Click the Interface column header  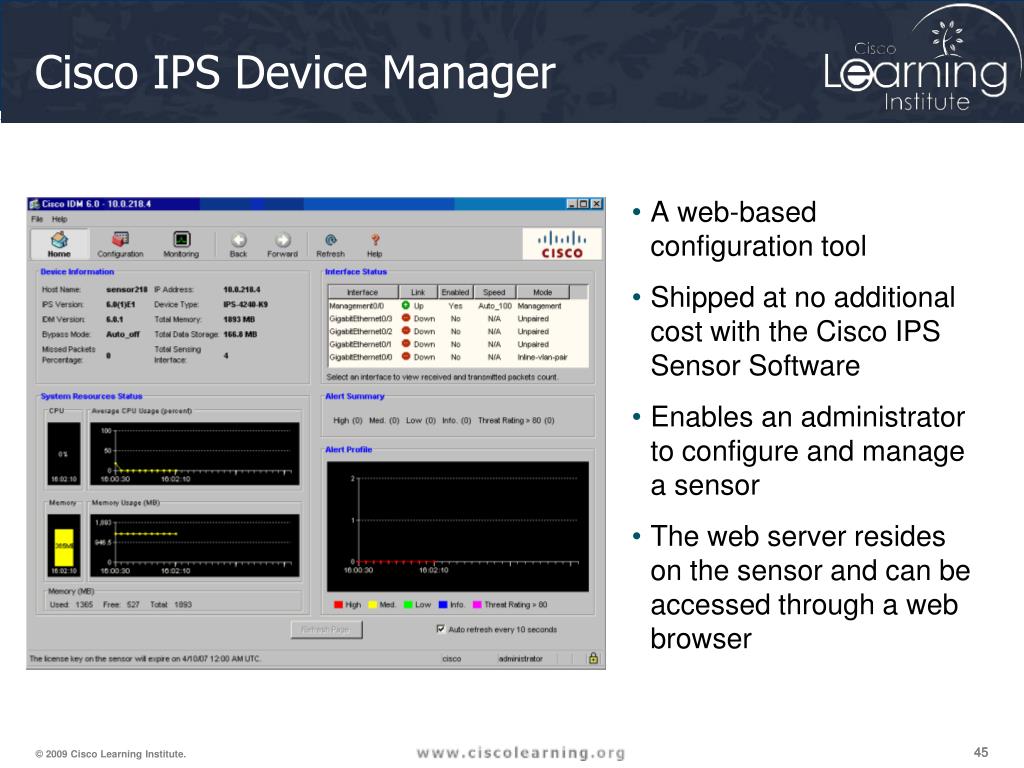[362, 292]
